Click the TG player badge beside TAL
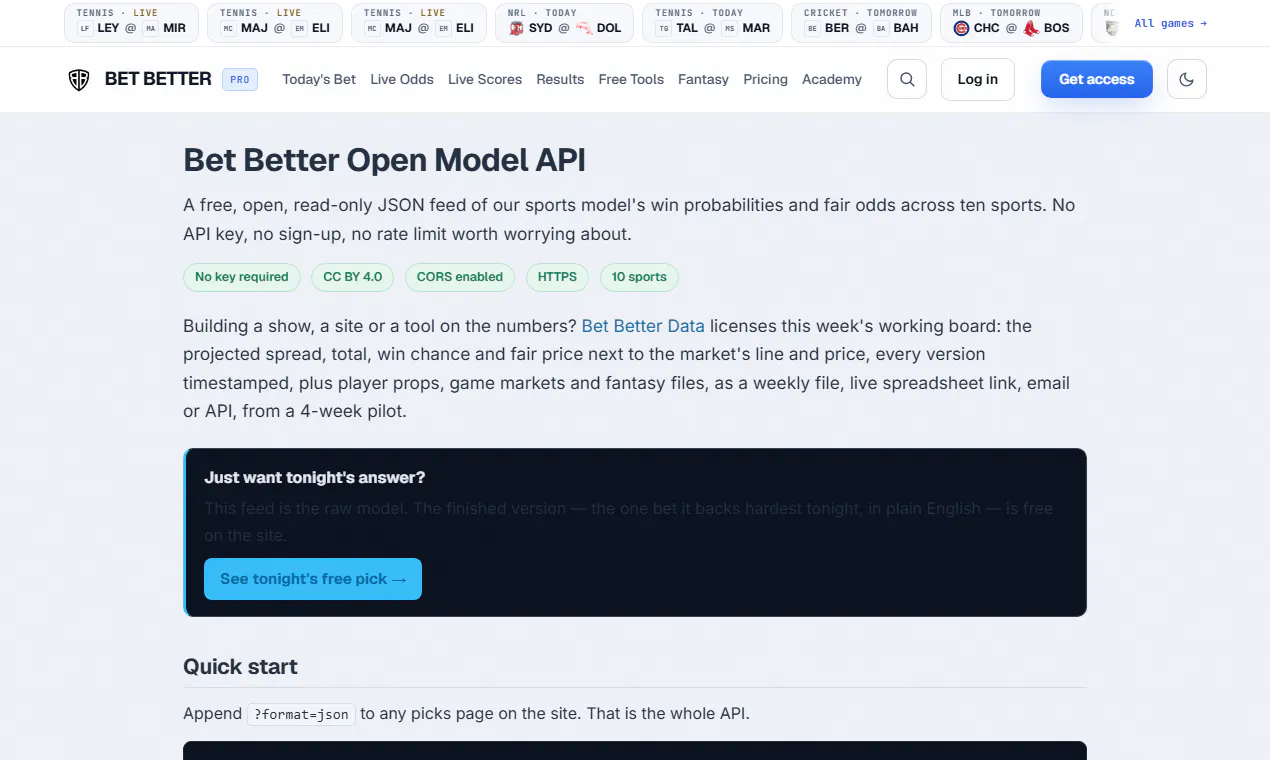Viewport: 1270px width, 760px height. coord(664,28)
